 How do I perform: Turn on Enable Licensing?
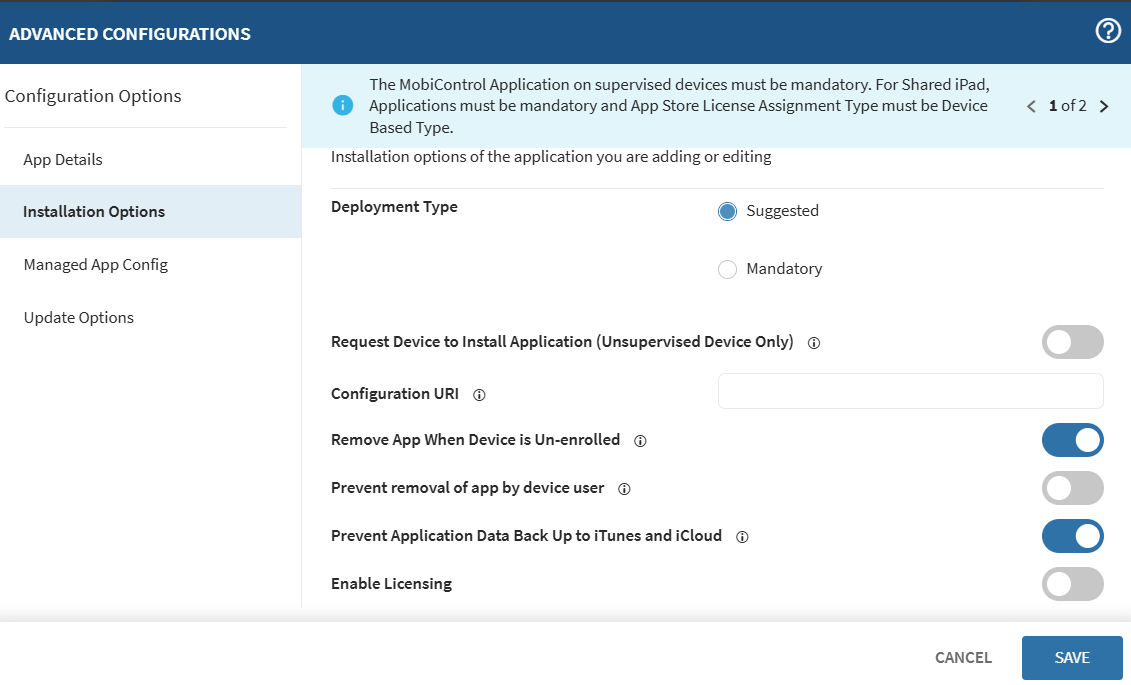pos(1072,584)
